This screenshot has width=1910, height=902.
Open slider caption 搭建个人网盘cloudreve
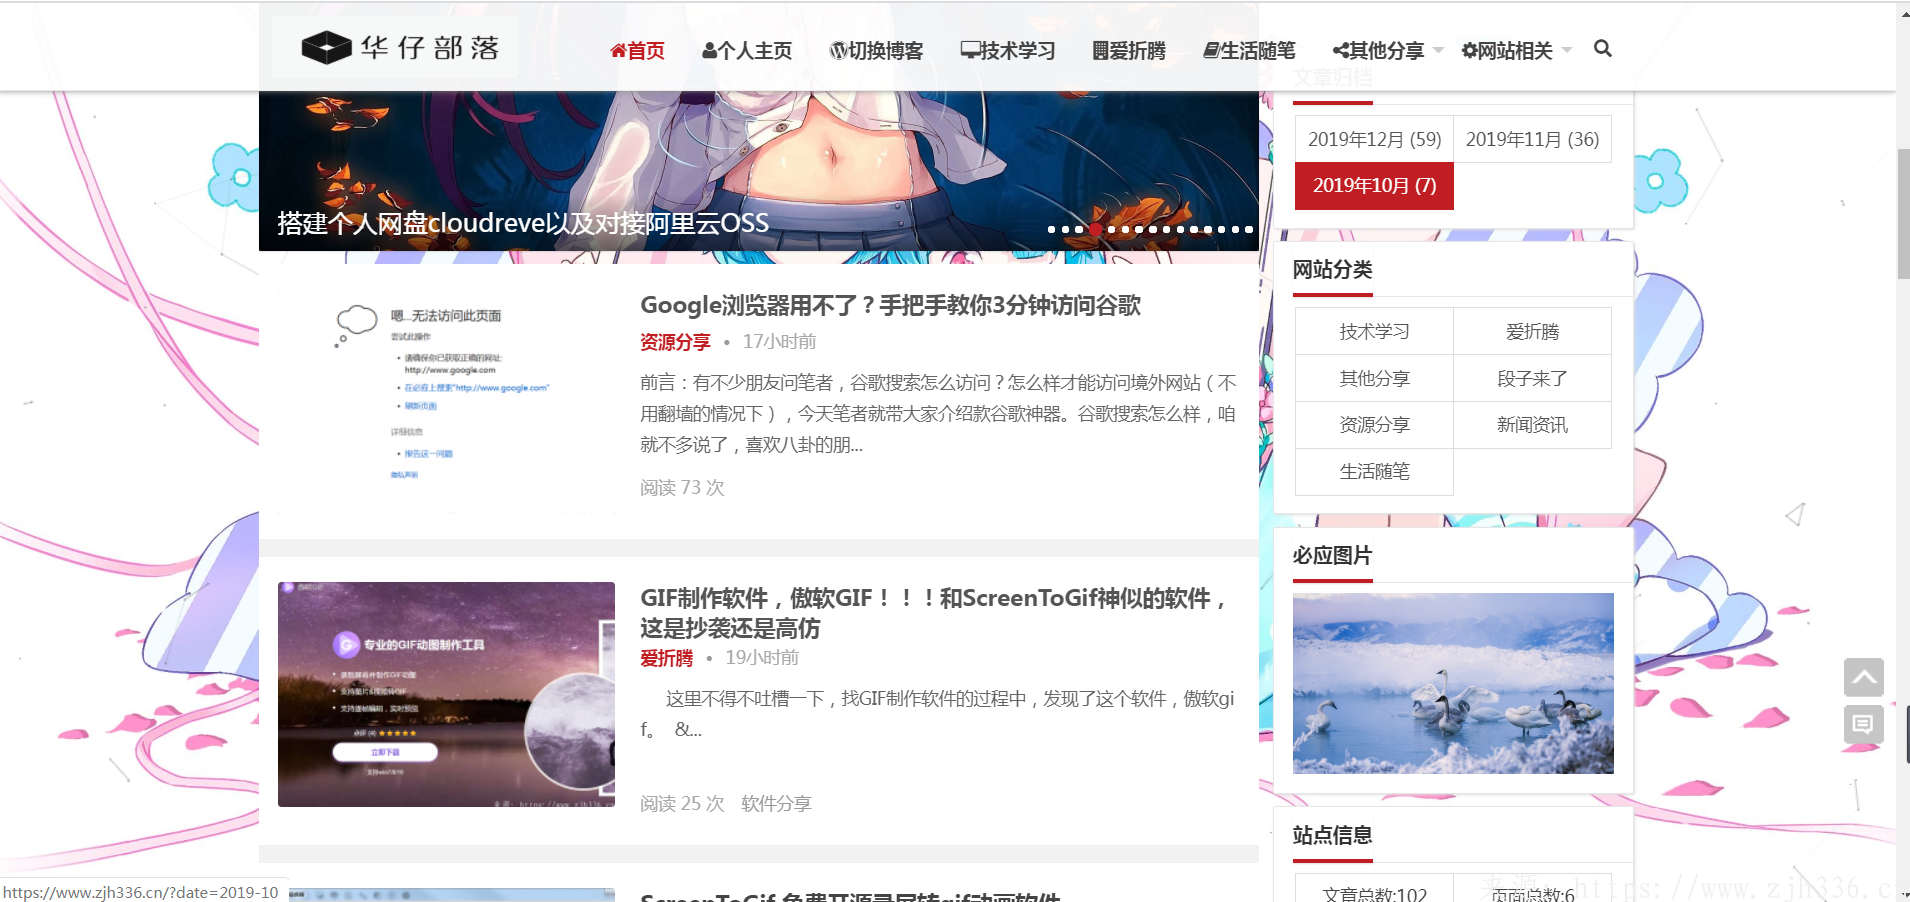[523, 223]
